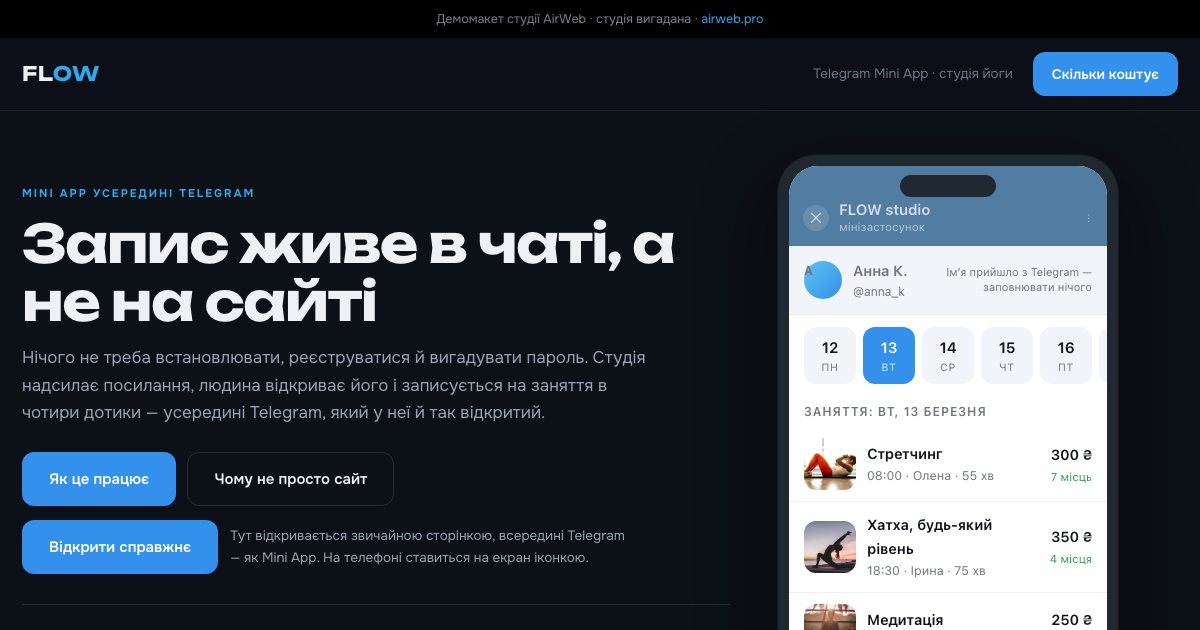Click the FLOW logo in header
Image resolution: width=1200 pixels, height=630 pixels.
click(61, 74)
